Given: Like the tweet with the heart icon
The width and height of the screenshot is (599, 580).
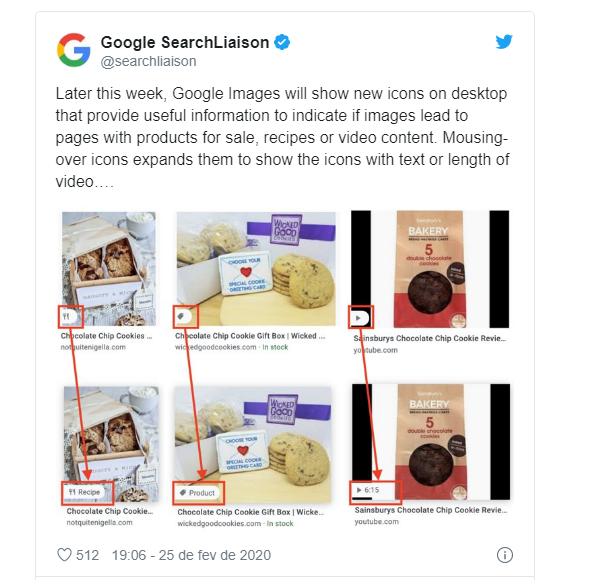Looking at the screenshot, I should click(x=64, y=555).
